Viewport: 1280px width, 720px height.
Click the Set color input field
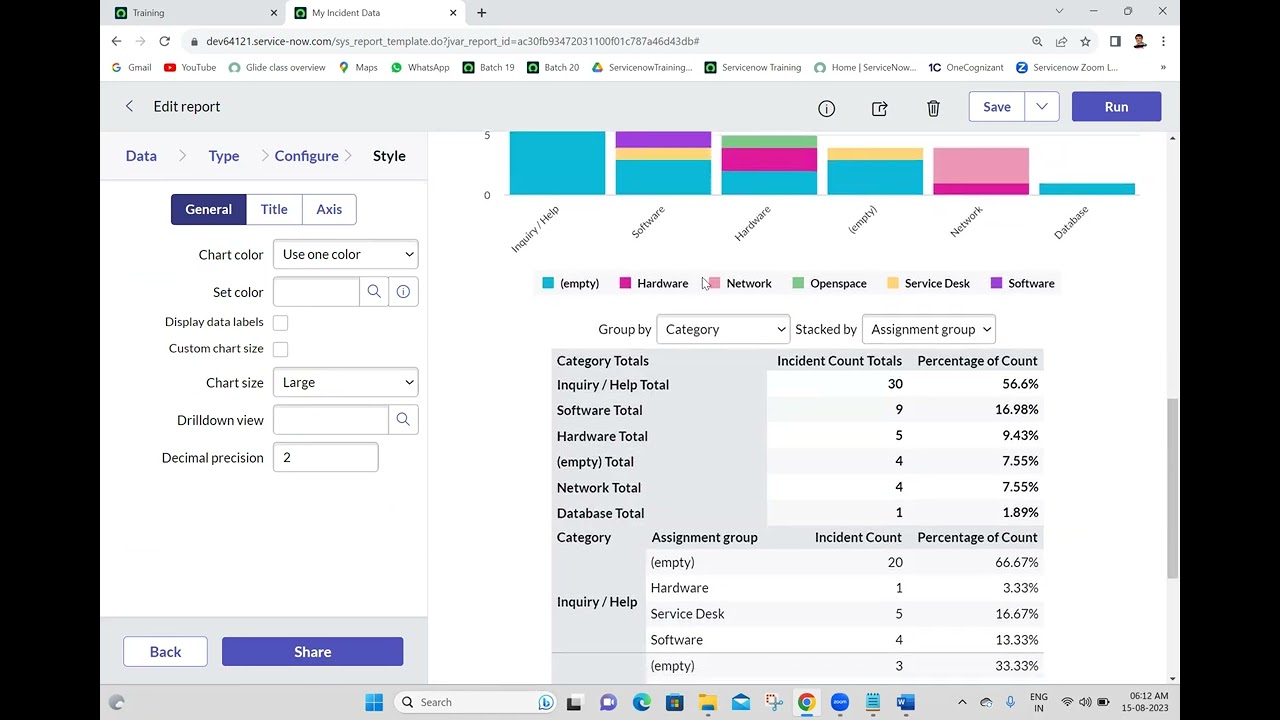pos(316,292)
